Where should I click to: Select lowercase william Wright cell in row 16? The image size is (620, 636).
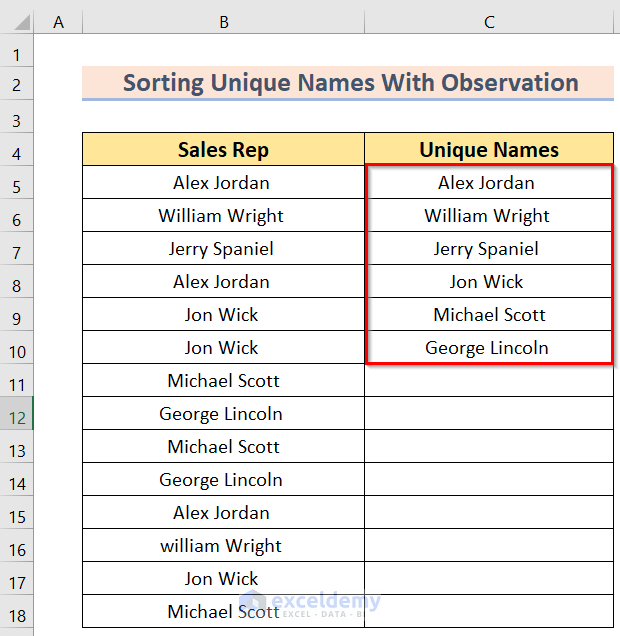[223, 546]
